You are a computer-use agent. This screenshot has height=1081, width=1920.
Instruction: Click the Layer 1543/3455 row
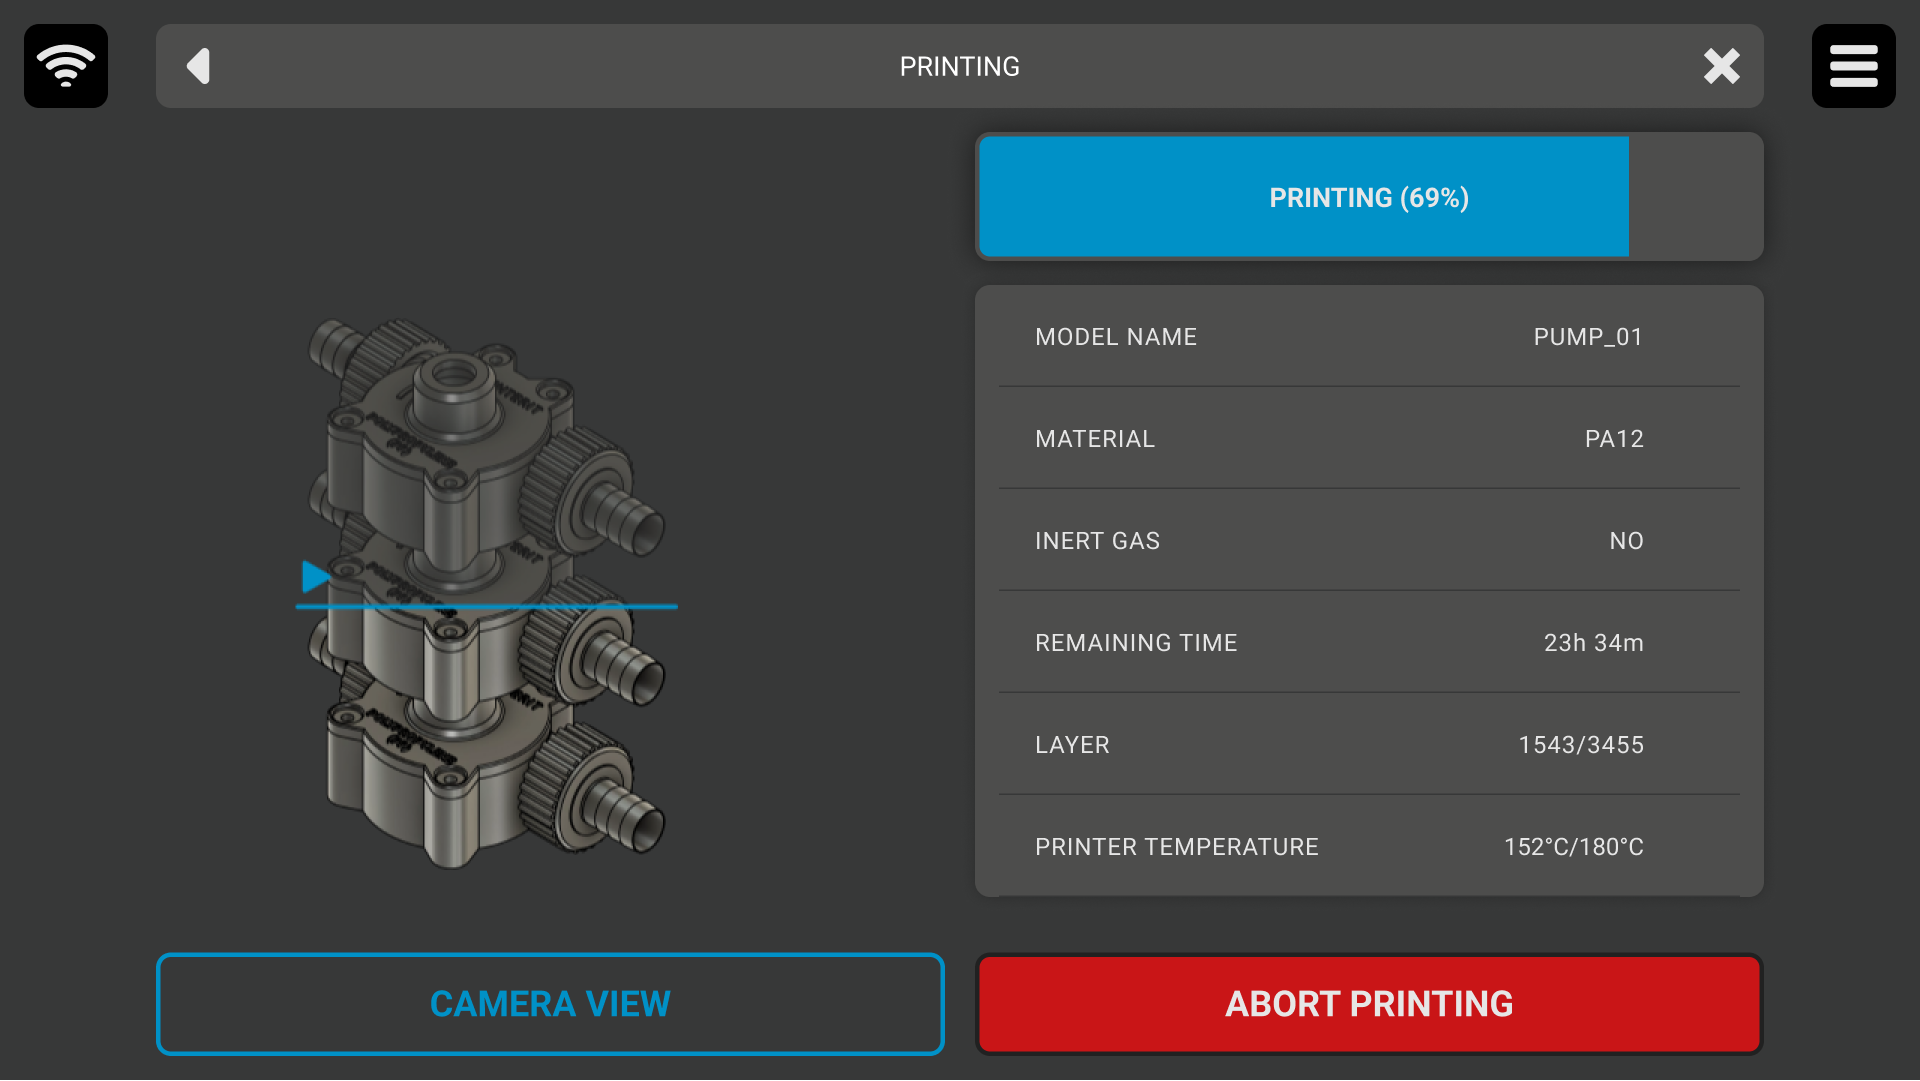click(x=1368, y=745)
